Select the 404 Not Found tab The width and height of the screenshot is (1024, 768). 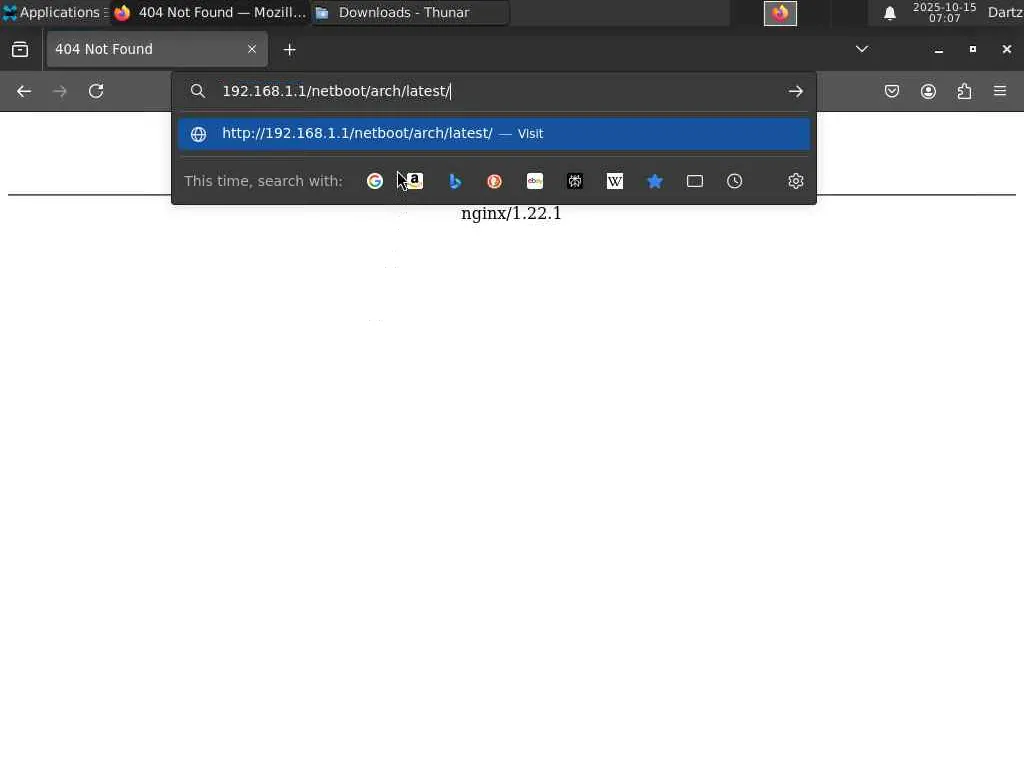tap(157, 49)
